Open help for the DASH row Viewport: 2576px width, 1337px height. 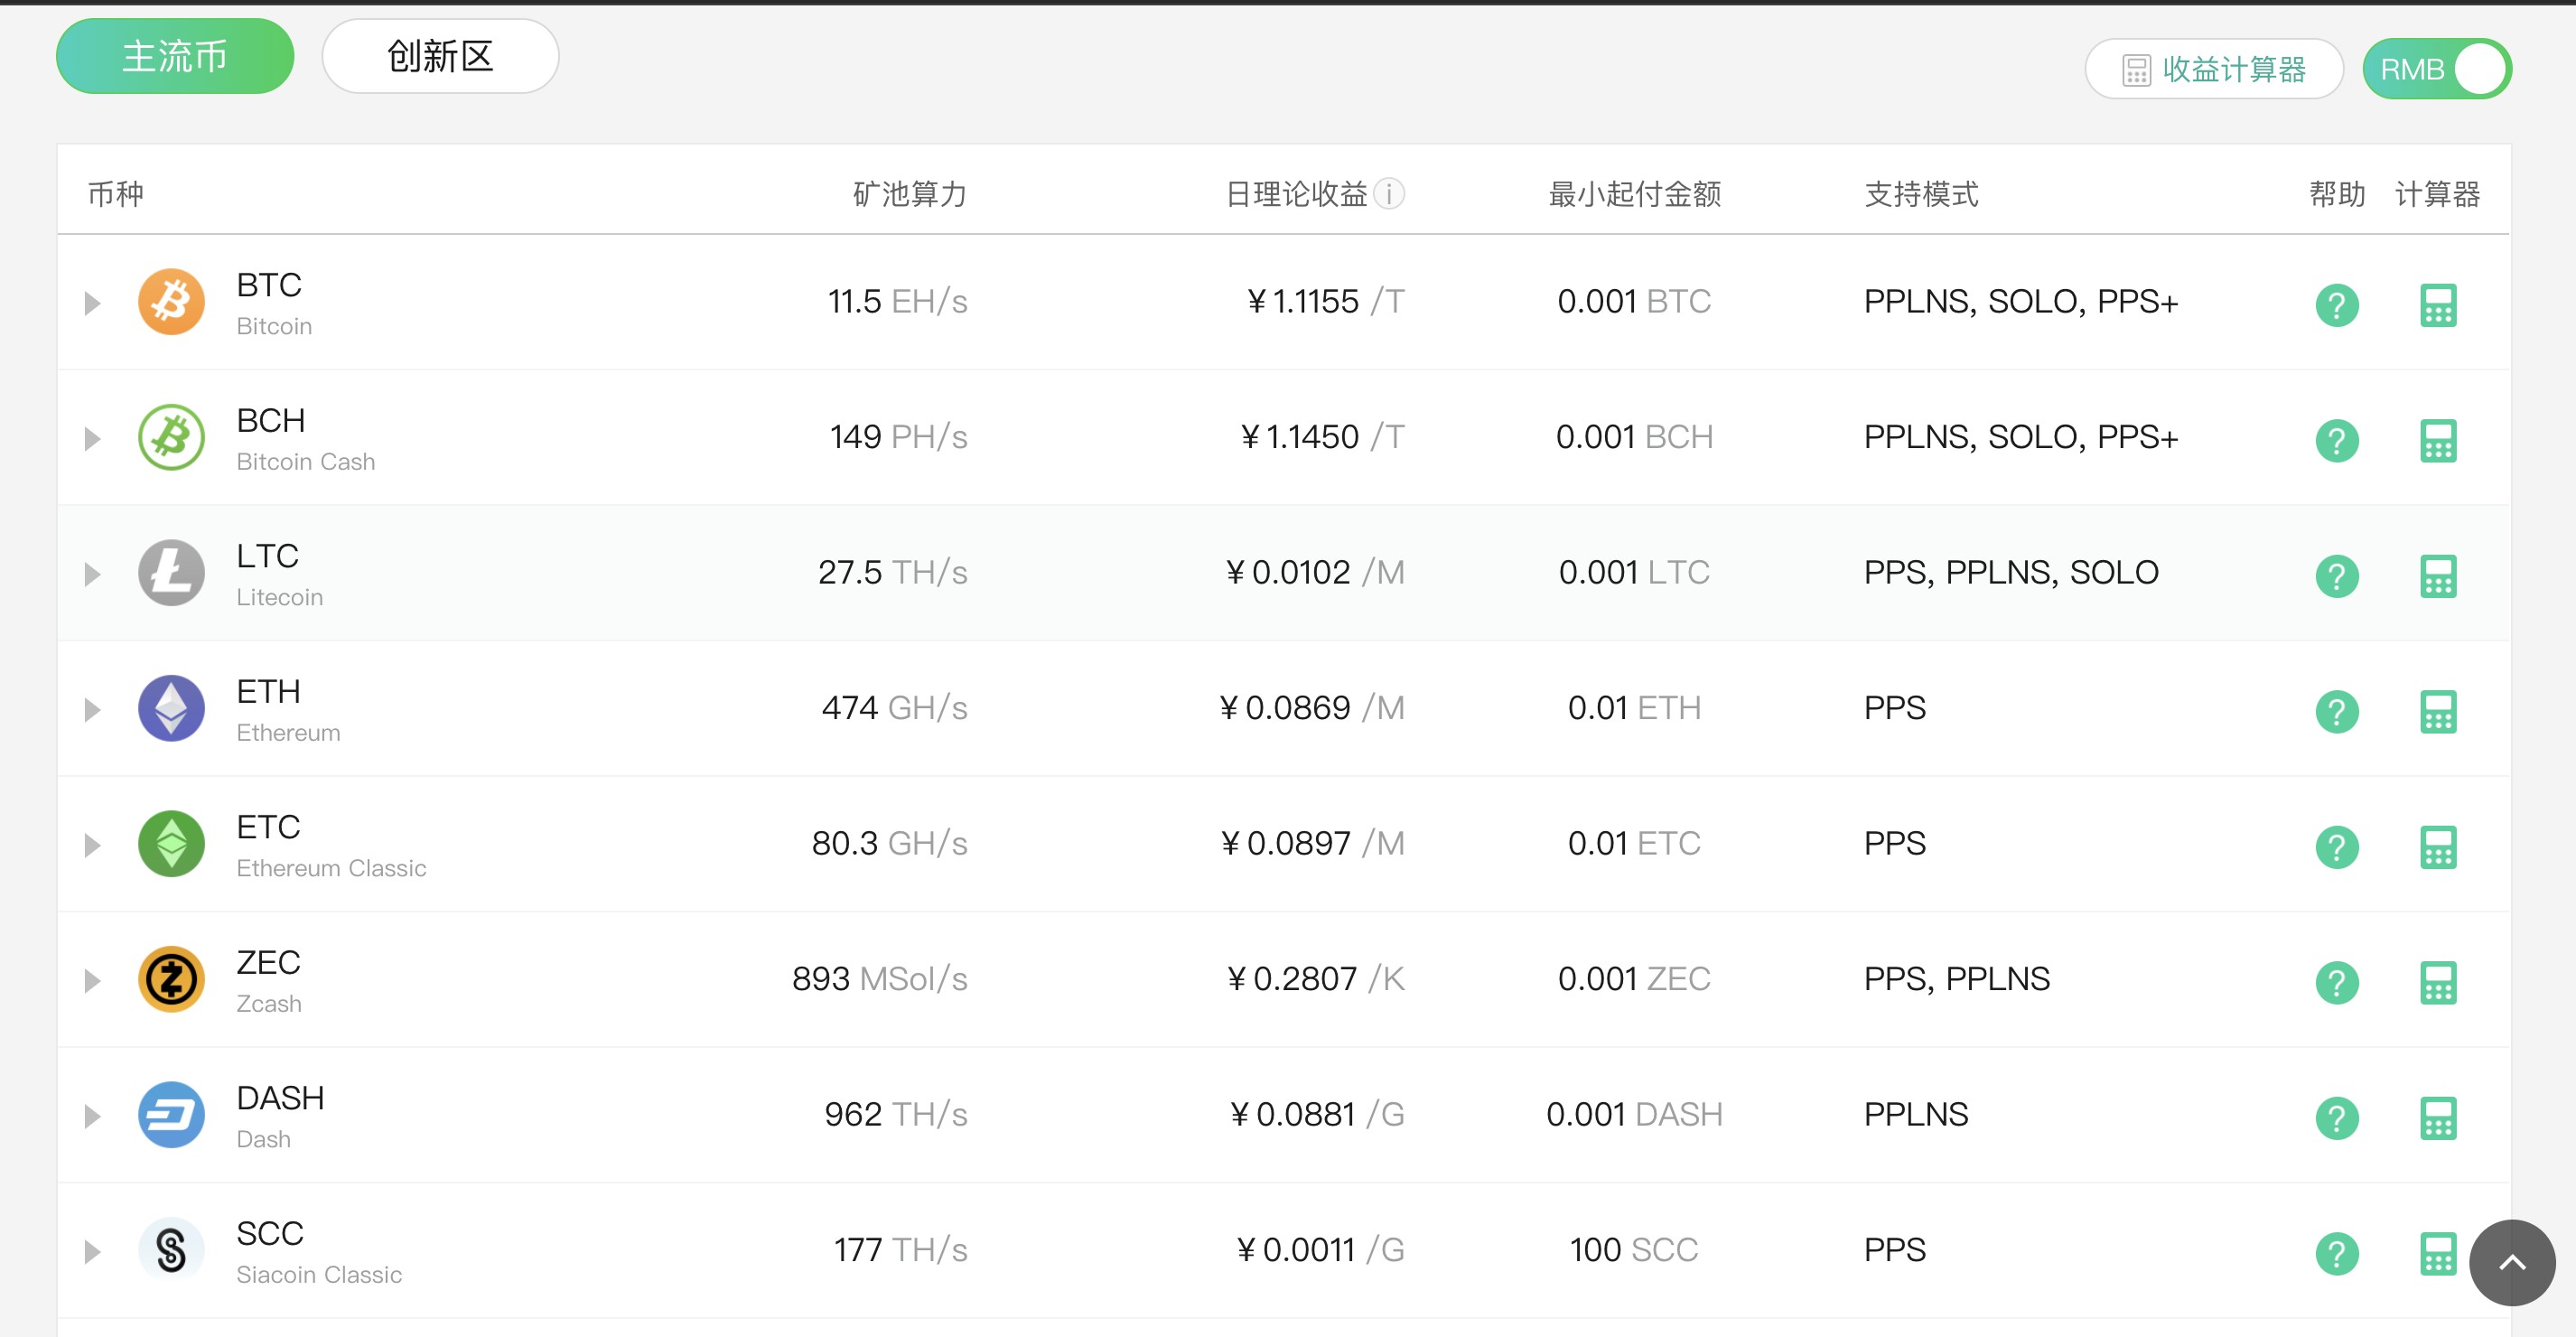pyautogui.click(x=2336, y=1118)
